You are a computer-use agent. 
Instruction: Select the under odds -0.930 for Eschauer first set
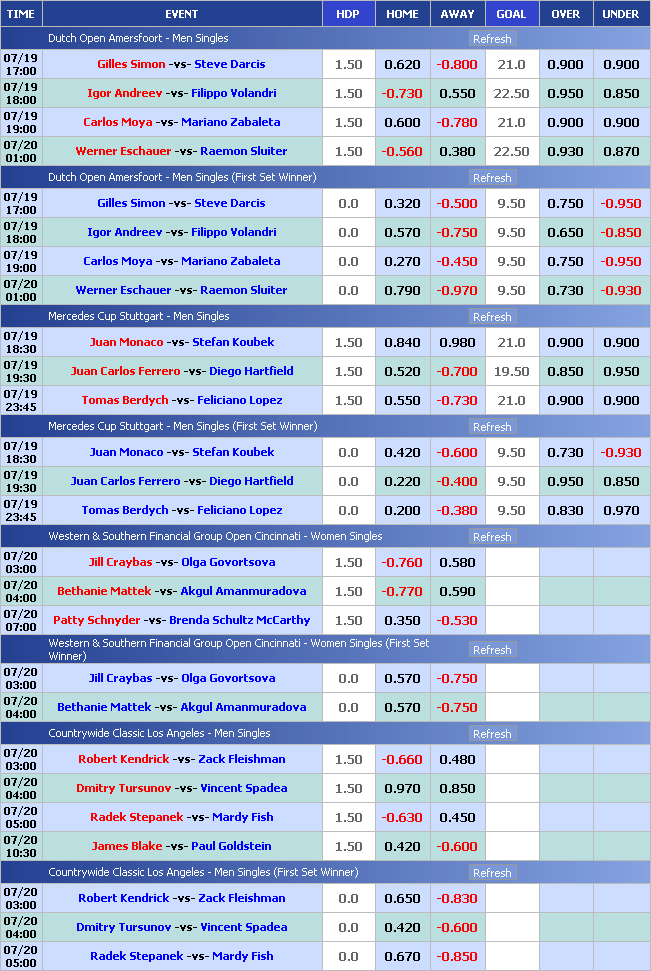coord(621,290)
